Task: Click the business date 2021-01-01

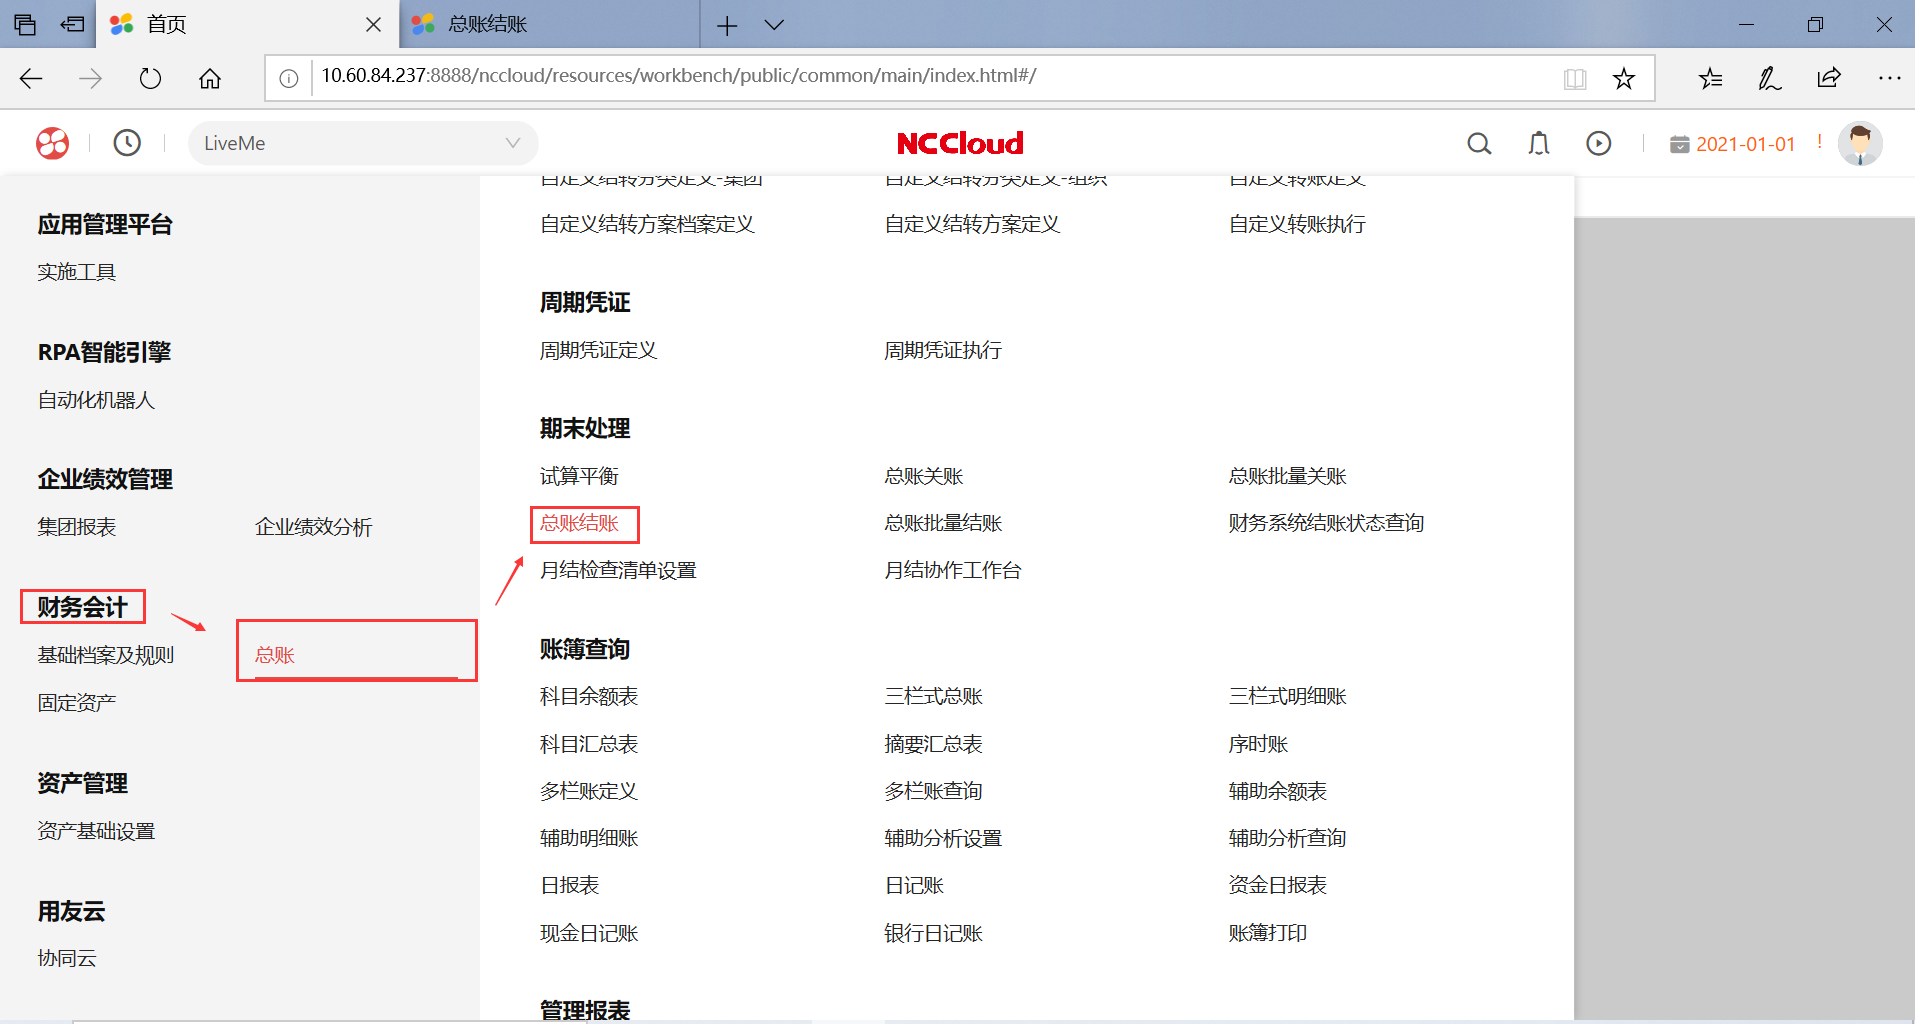Action: click(x=1745, y=144)
